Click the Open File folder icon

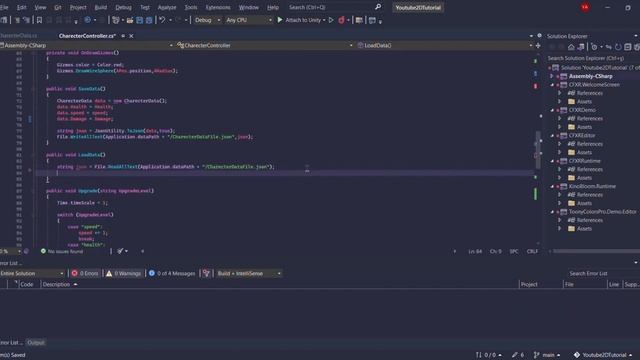pyautogui.click(x=130, y=20)
